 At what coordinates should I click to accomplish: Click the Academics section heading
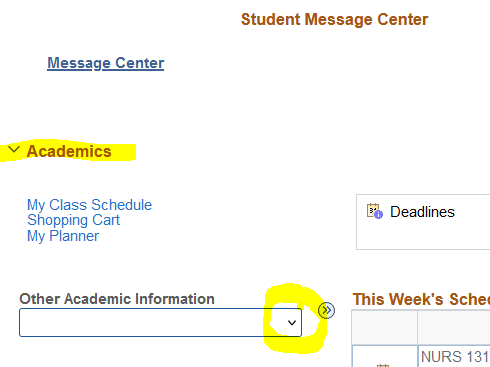pyautogui.click(x=69, y=151)
